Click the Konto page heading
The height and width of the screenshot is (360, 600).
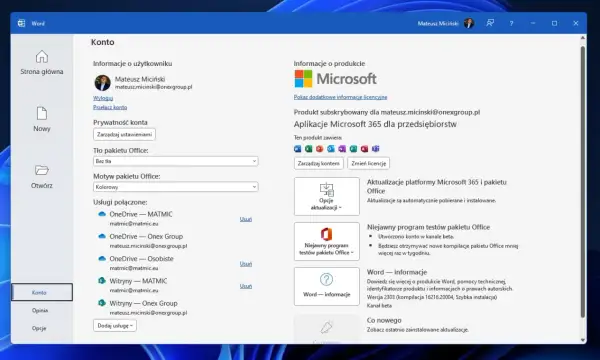103,42
